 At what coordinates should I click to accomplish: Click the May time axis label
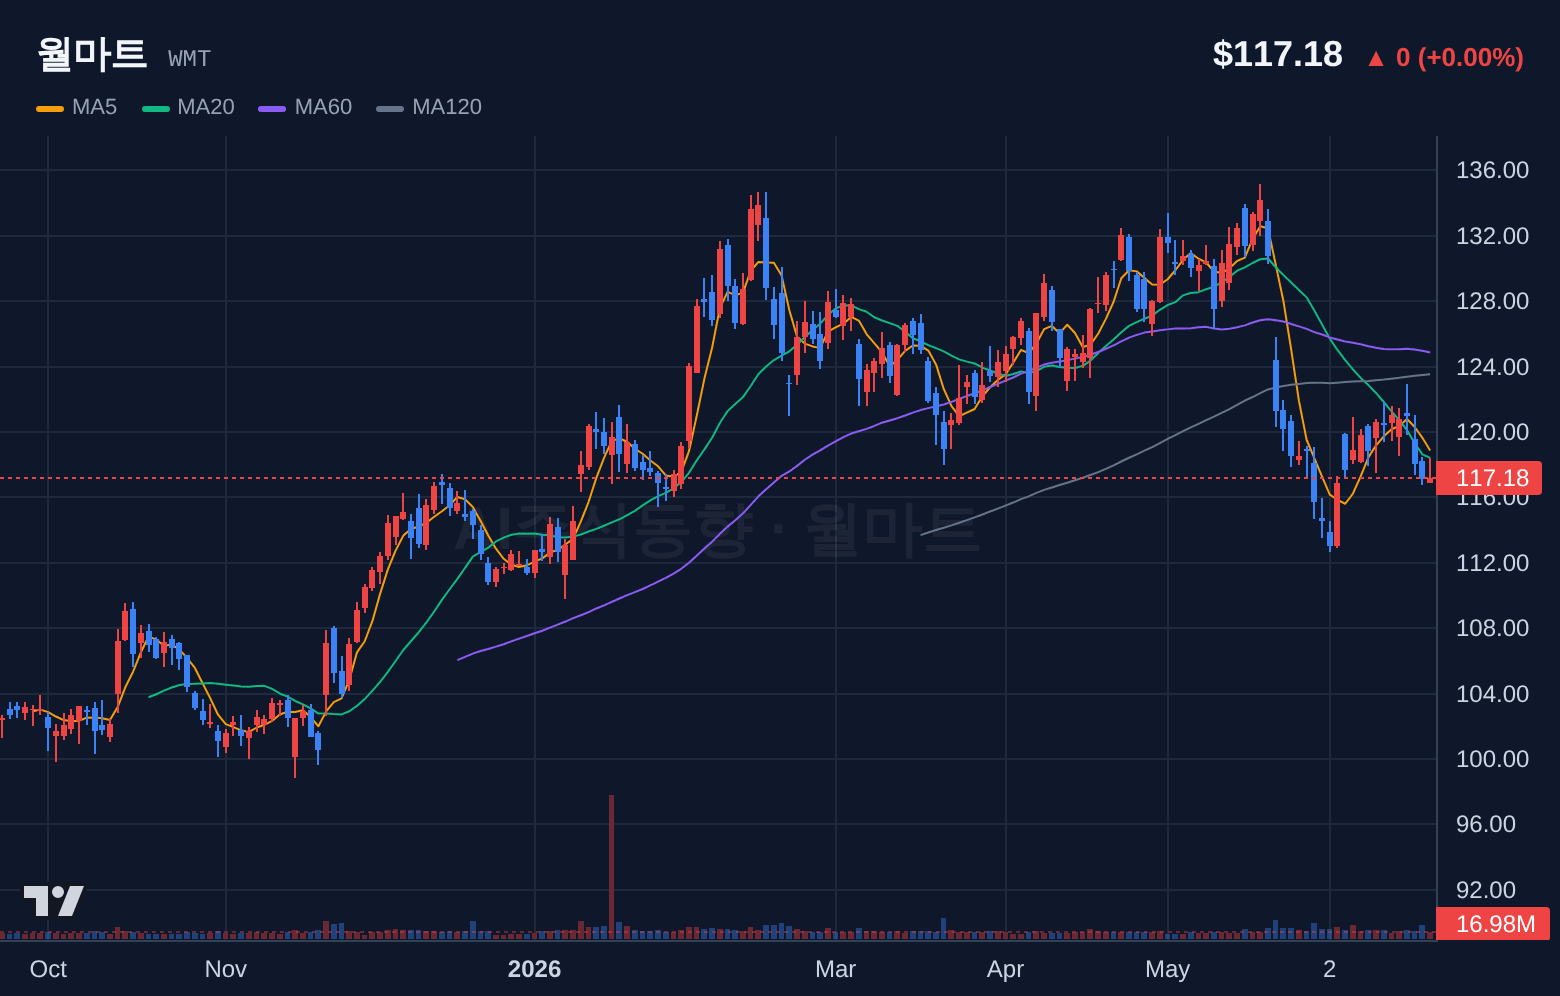tap(1167, 969)
